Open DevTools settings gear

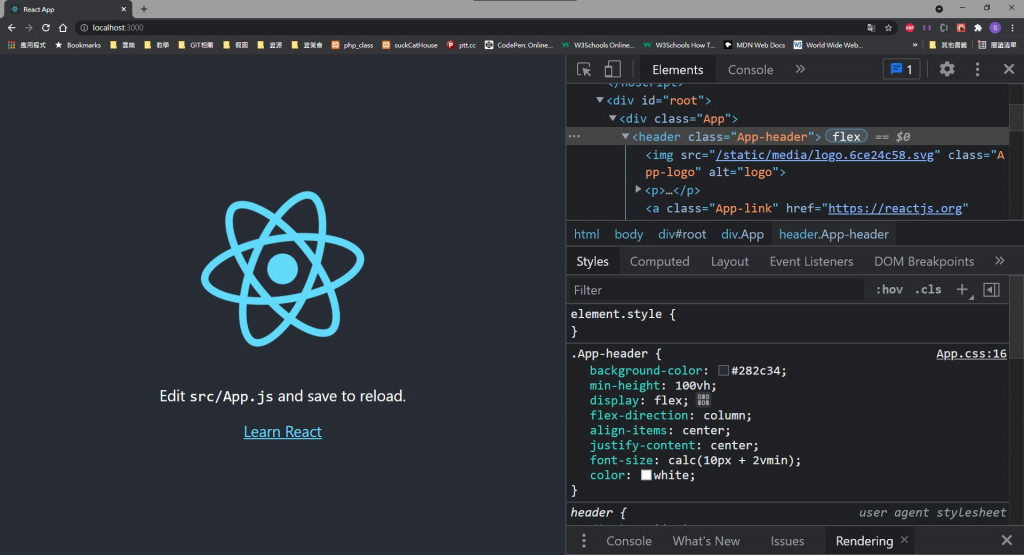click(947, 69)
